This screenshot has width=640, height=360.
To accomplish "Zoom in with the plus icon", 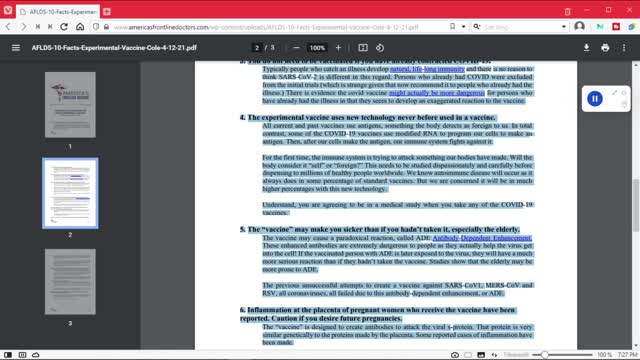I will (338, 48).
